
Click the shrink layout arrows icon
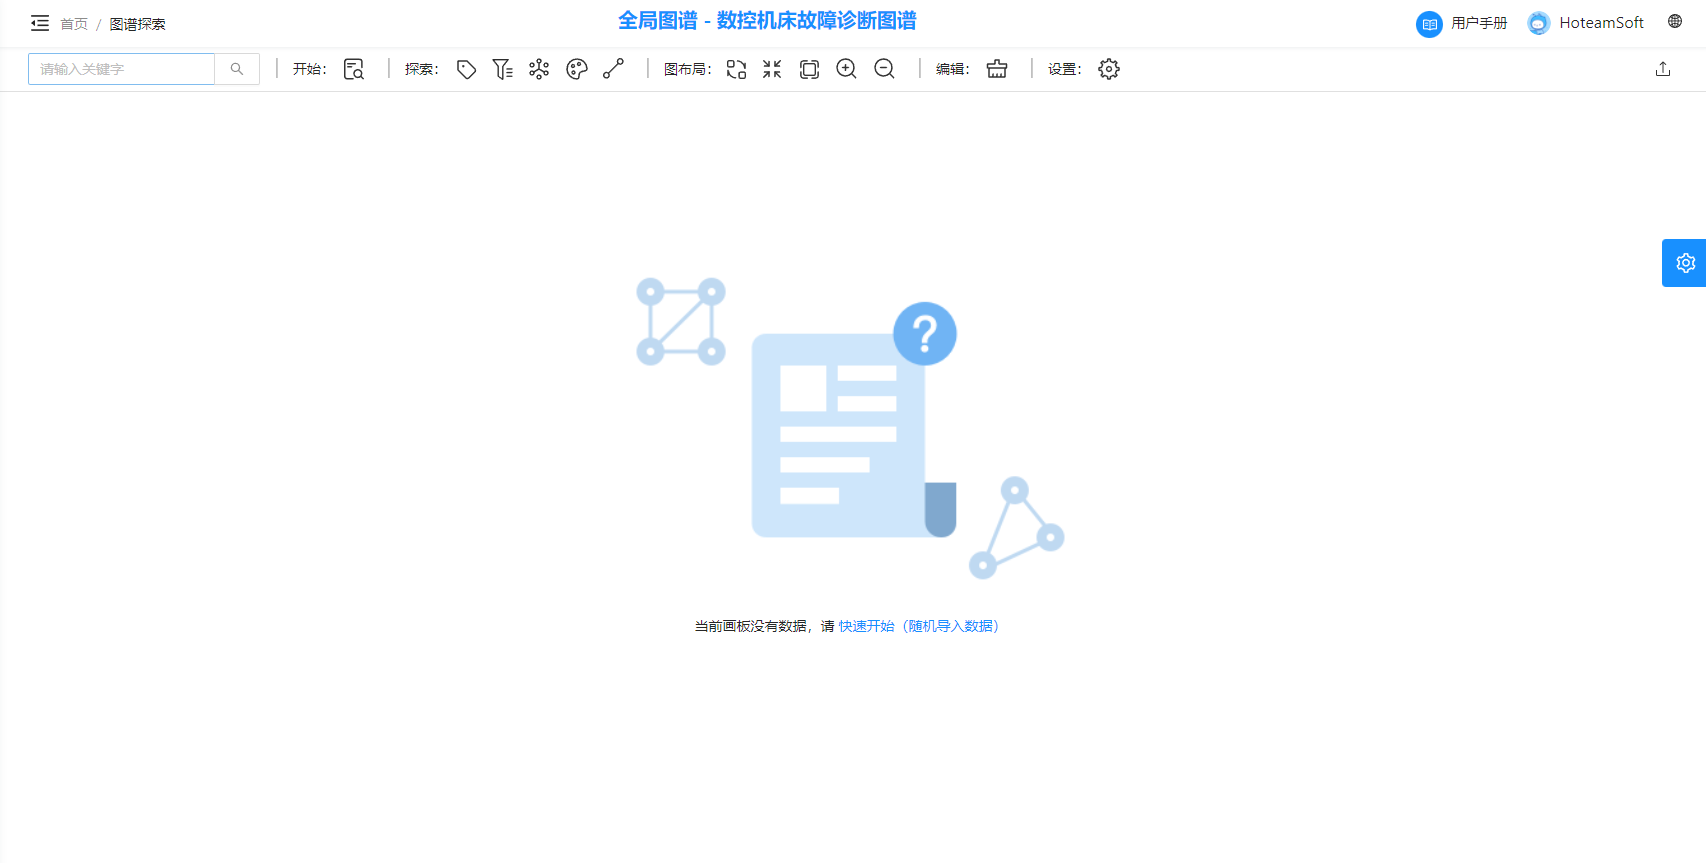point(772,69)
